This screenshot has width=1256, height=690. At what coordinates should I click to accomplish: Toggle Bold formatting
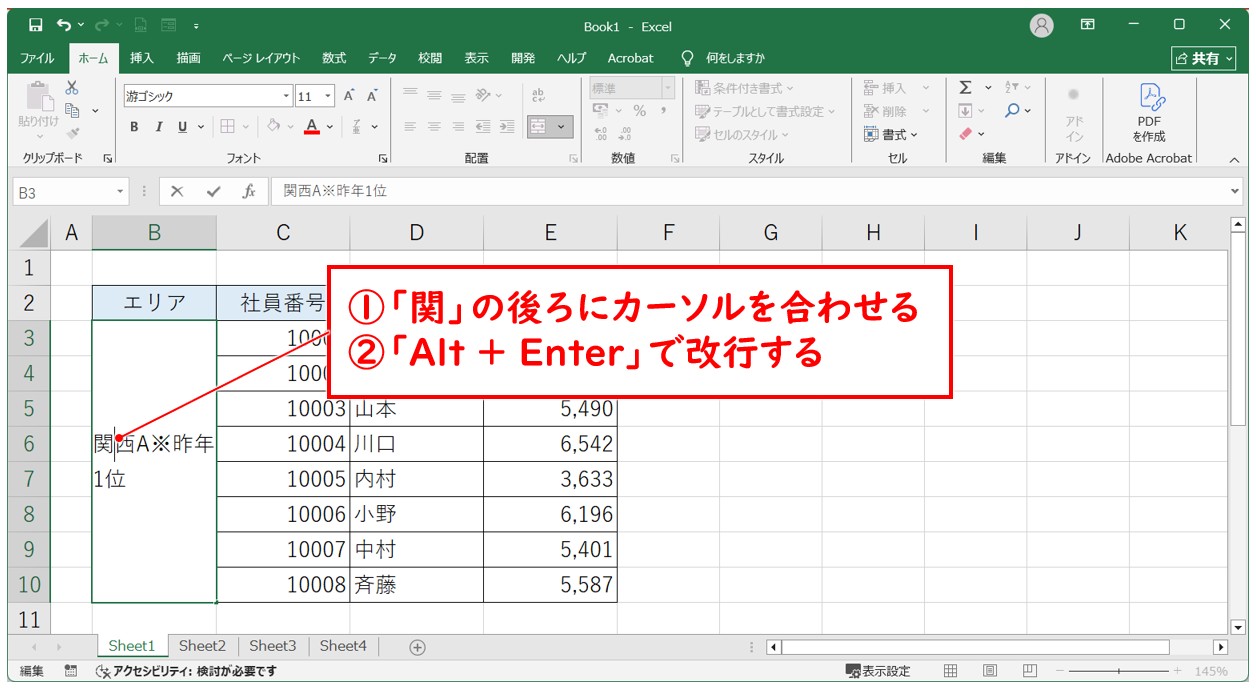point(134,127)
